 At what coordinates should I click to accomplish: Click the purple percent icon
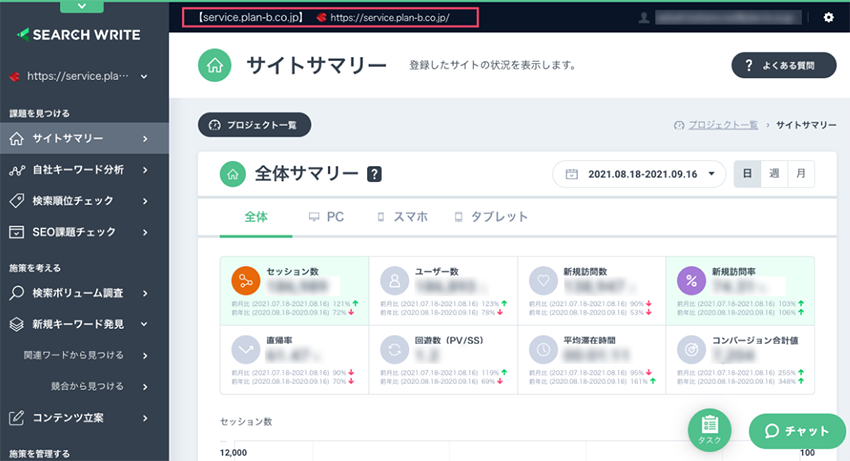click(x=691, y=281)
